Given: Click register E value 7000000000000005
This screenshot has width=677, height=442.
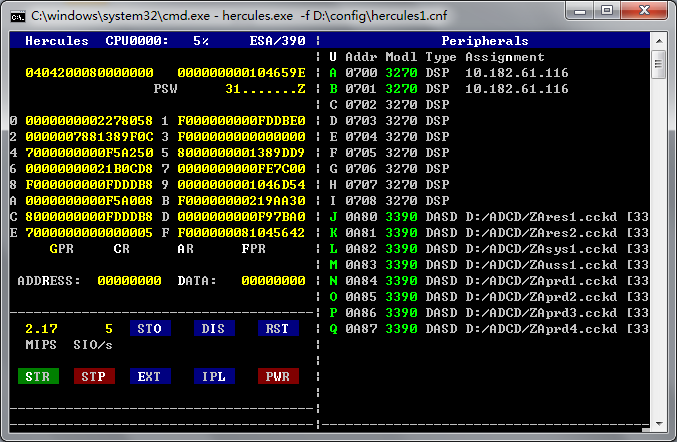Looking at the screenshot, I should 89,233.
